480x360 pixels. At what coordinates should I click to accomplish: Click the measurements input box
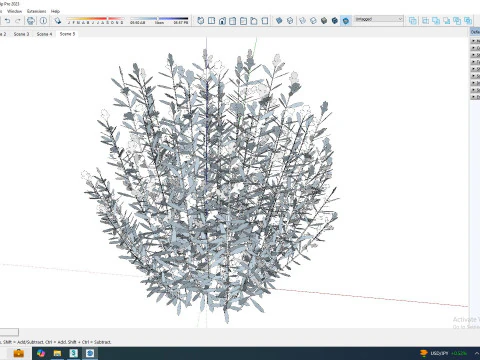[9, 332]
